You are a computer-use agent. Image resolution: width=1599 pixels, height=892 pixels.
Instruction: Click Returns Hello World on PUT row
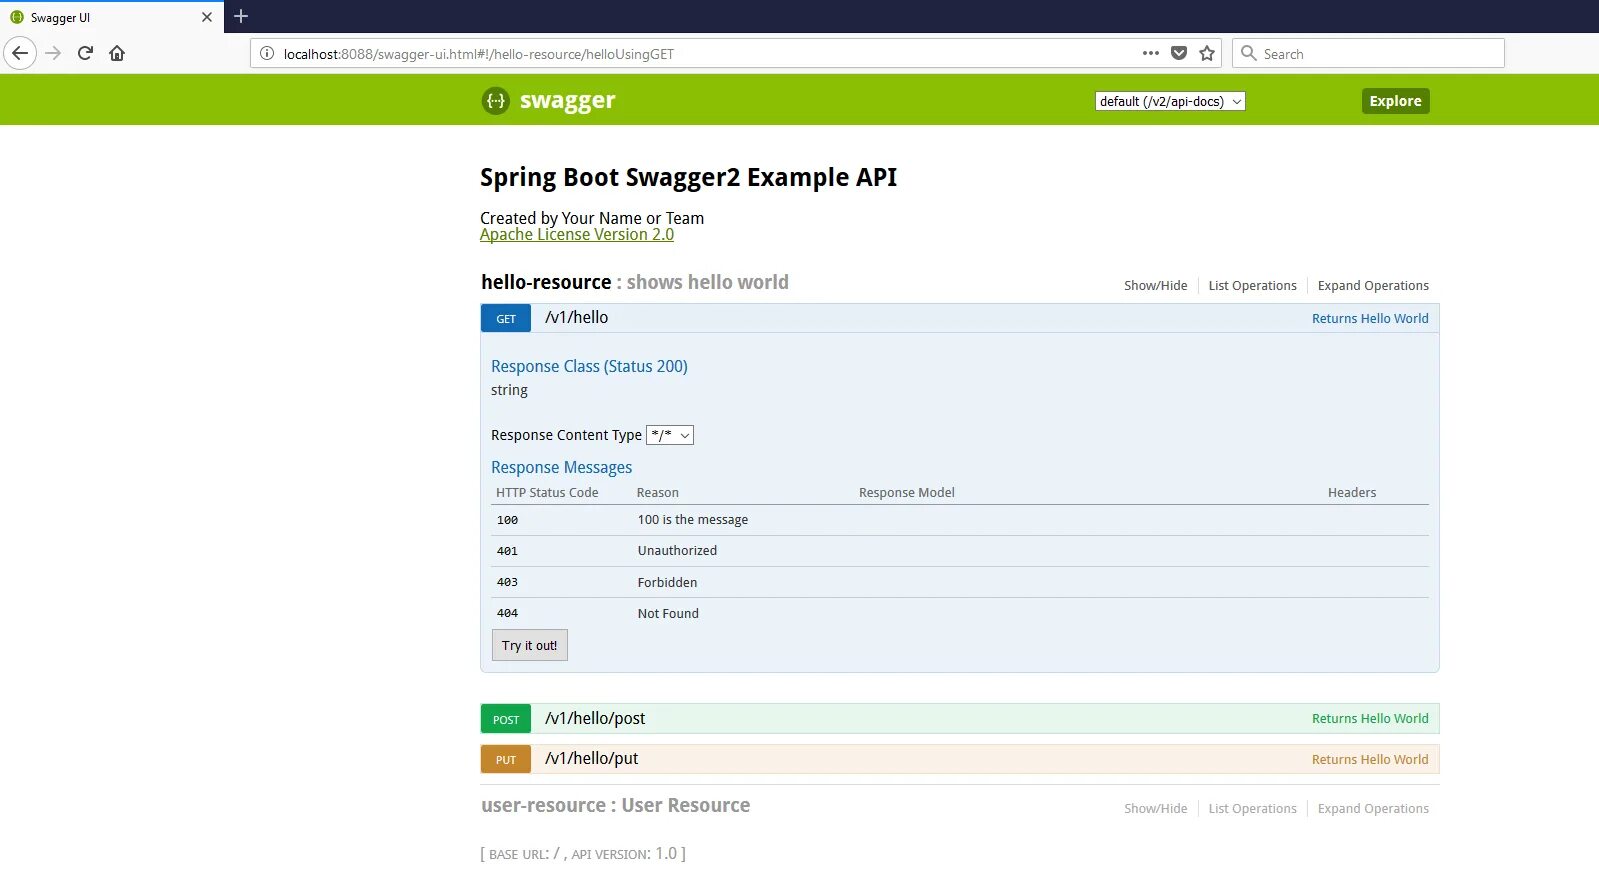pos(1370,759)
